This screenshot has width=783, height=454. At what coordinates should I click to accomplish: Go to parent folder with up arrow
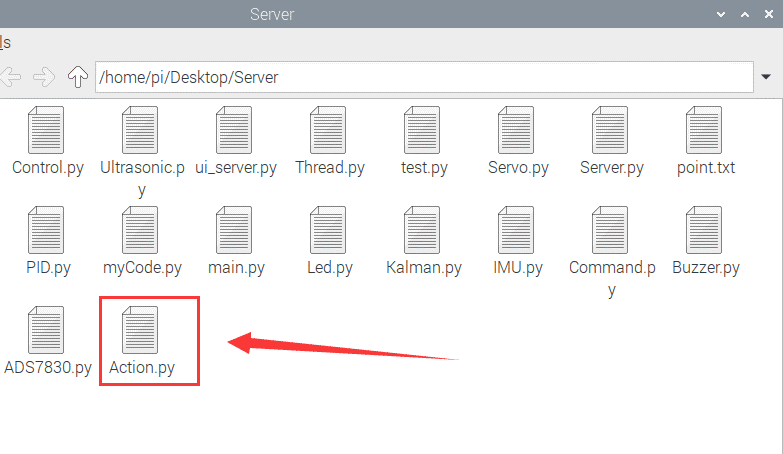(x=77, y=77)
